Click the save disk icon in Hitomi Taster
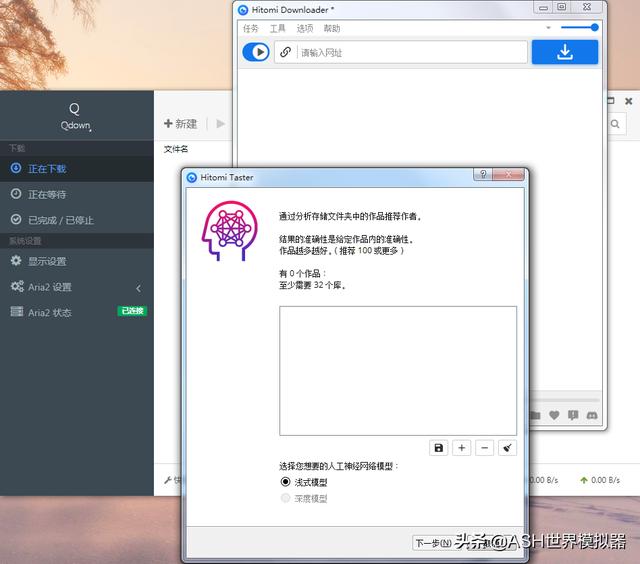The width and height of the screenshot is (640, 564). [439, 448]
